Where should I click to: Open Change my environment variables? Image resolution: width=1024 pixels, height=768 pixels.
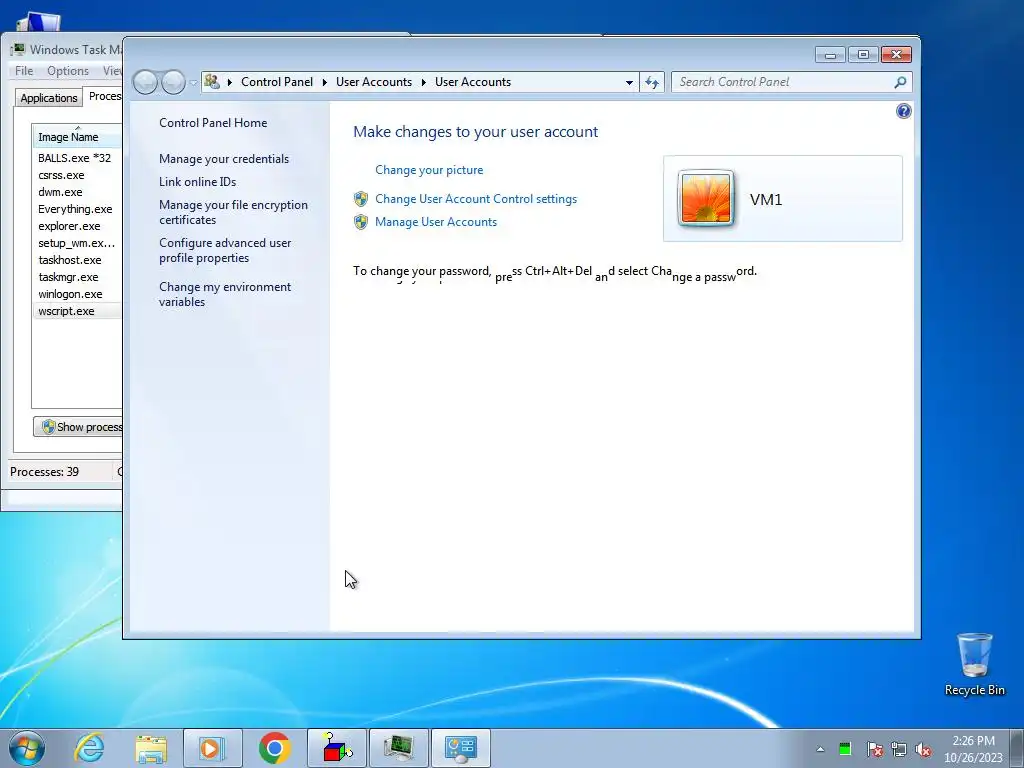[225, 294]
